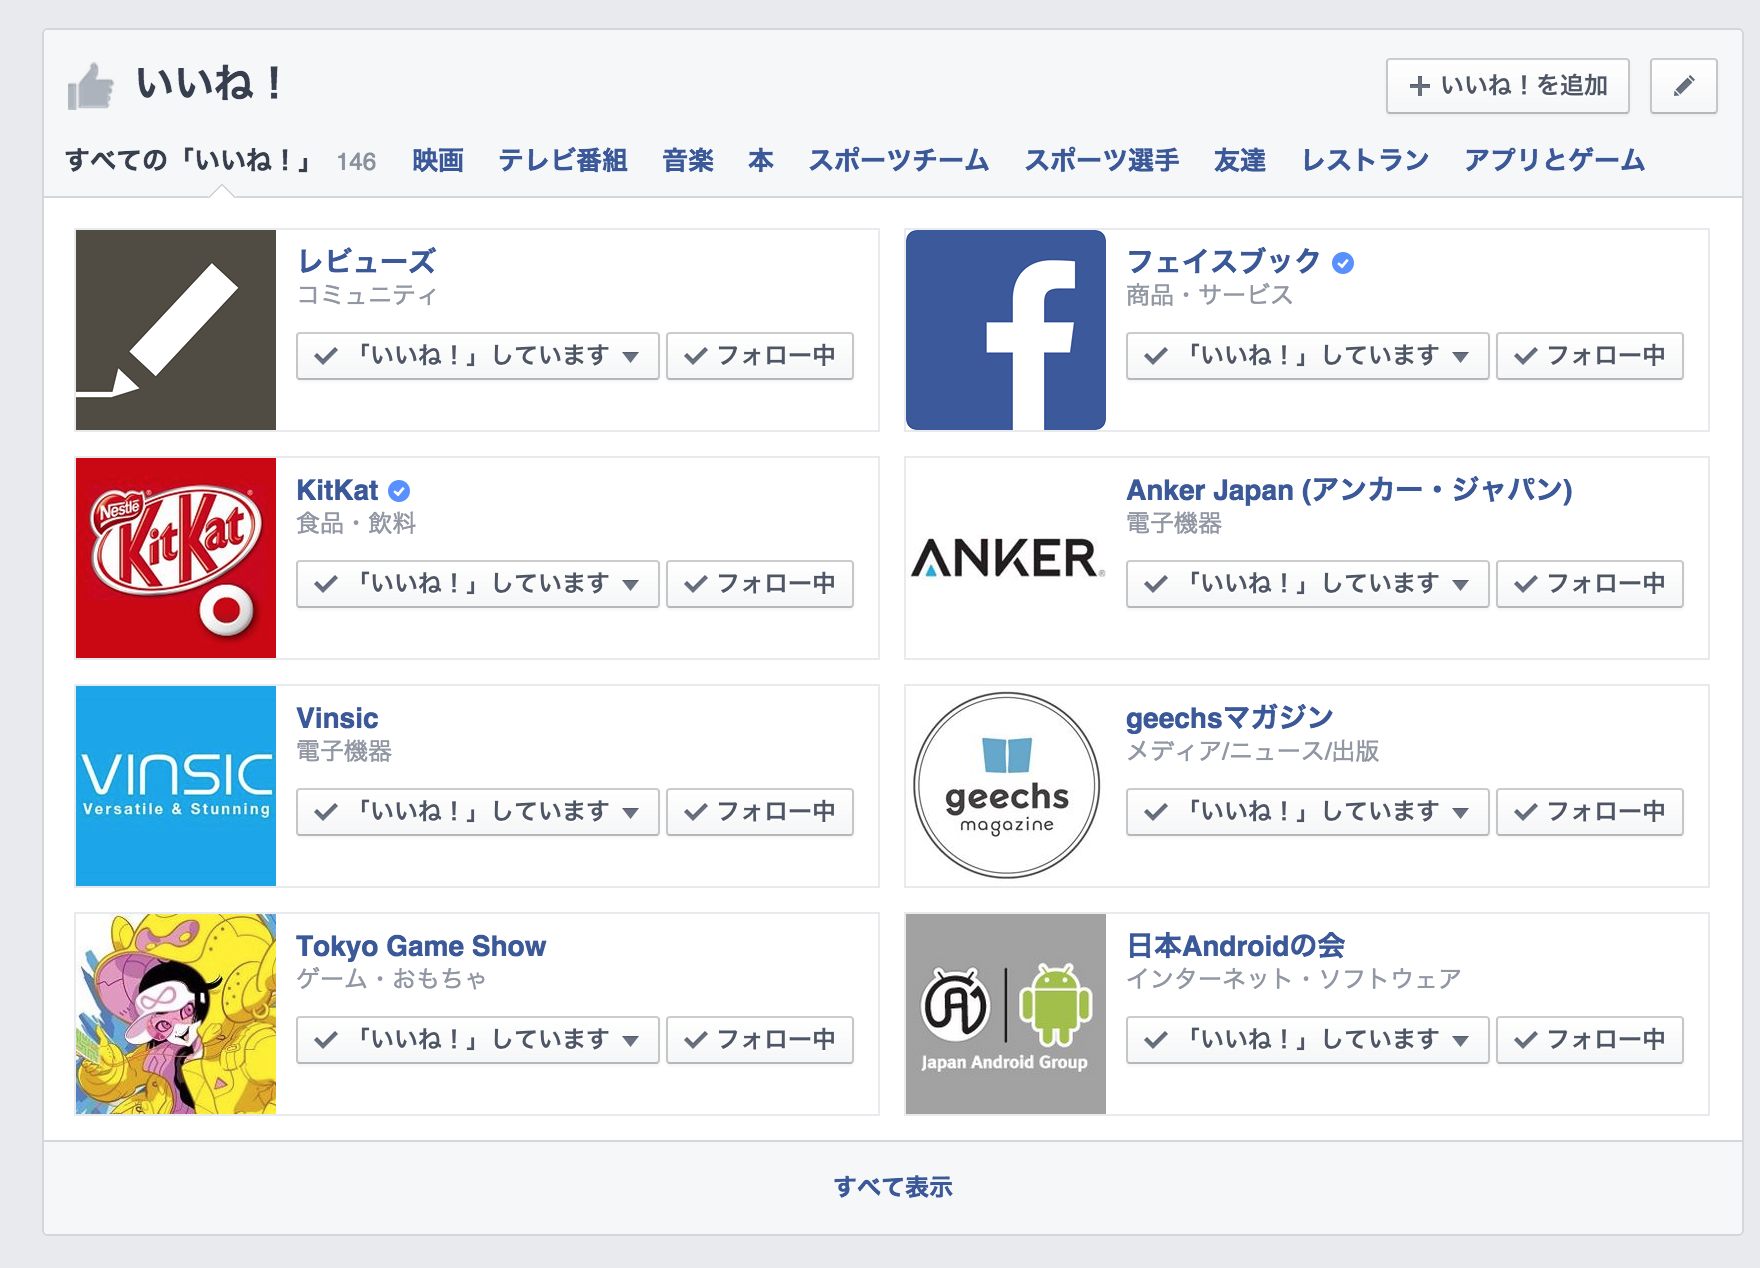The image size is (1760, 1268).
Task: Open the Tokyo Game Show page link
Action: pyautogui.click(x=421, y=946)
